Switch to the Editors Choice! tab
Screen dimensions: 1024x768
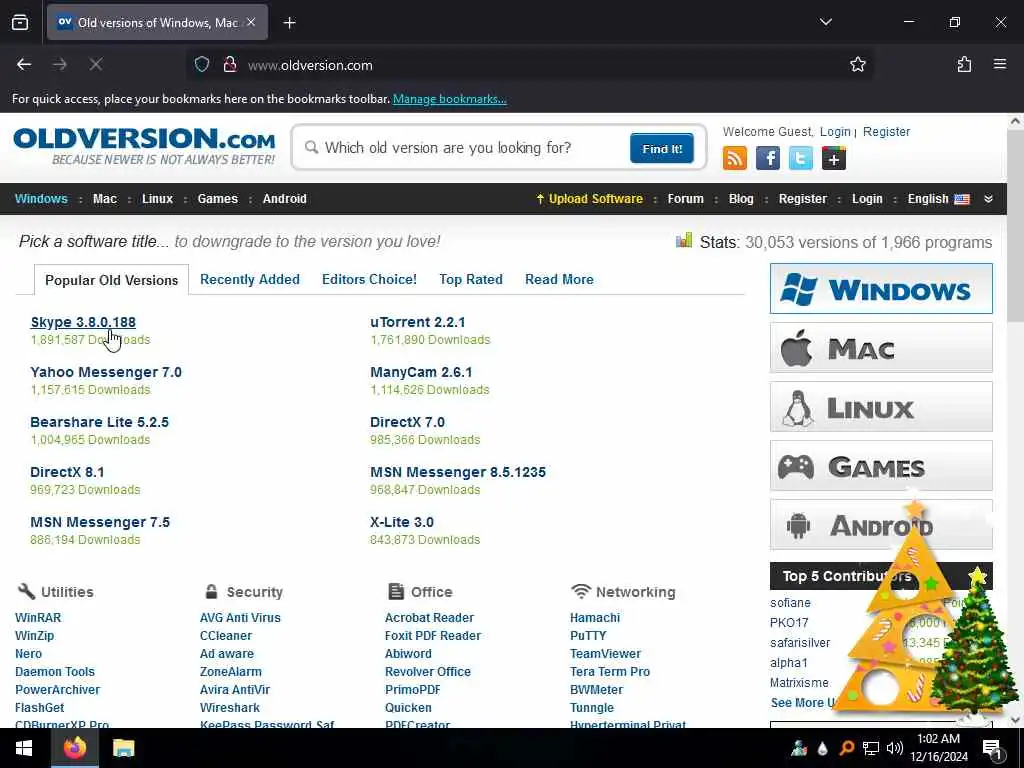pyautogui.click(x=369, y=279)
